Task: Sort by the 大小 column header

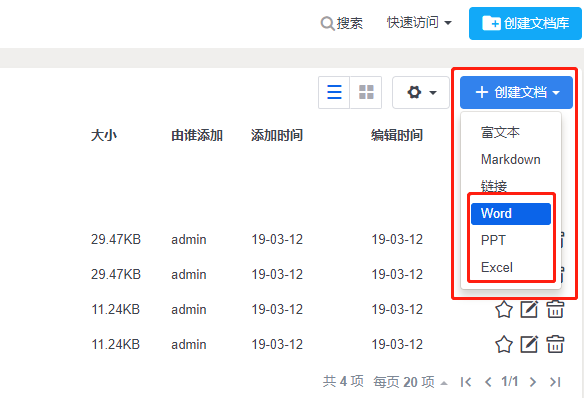Action: pos(104,136)
